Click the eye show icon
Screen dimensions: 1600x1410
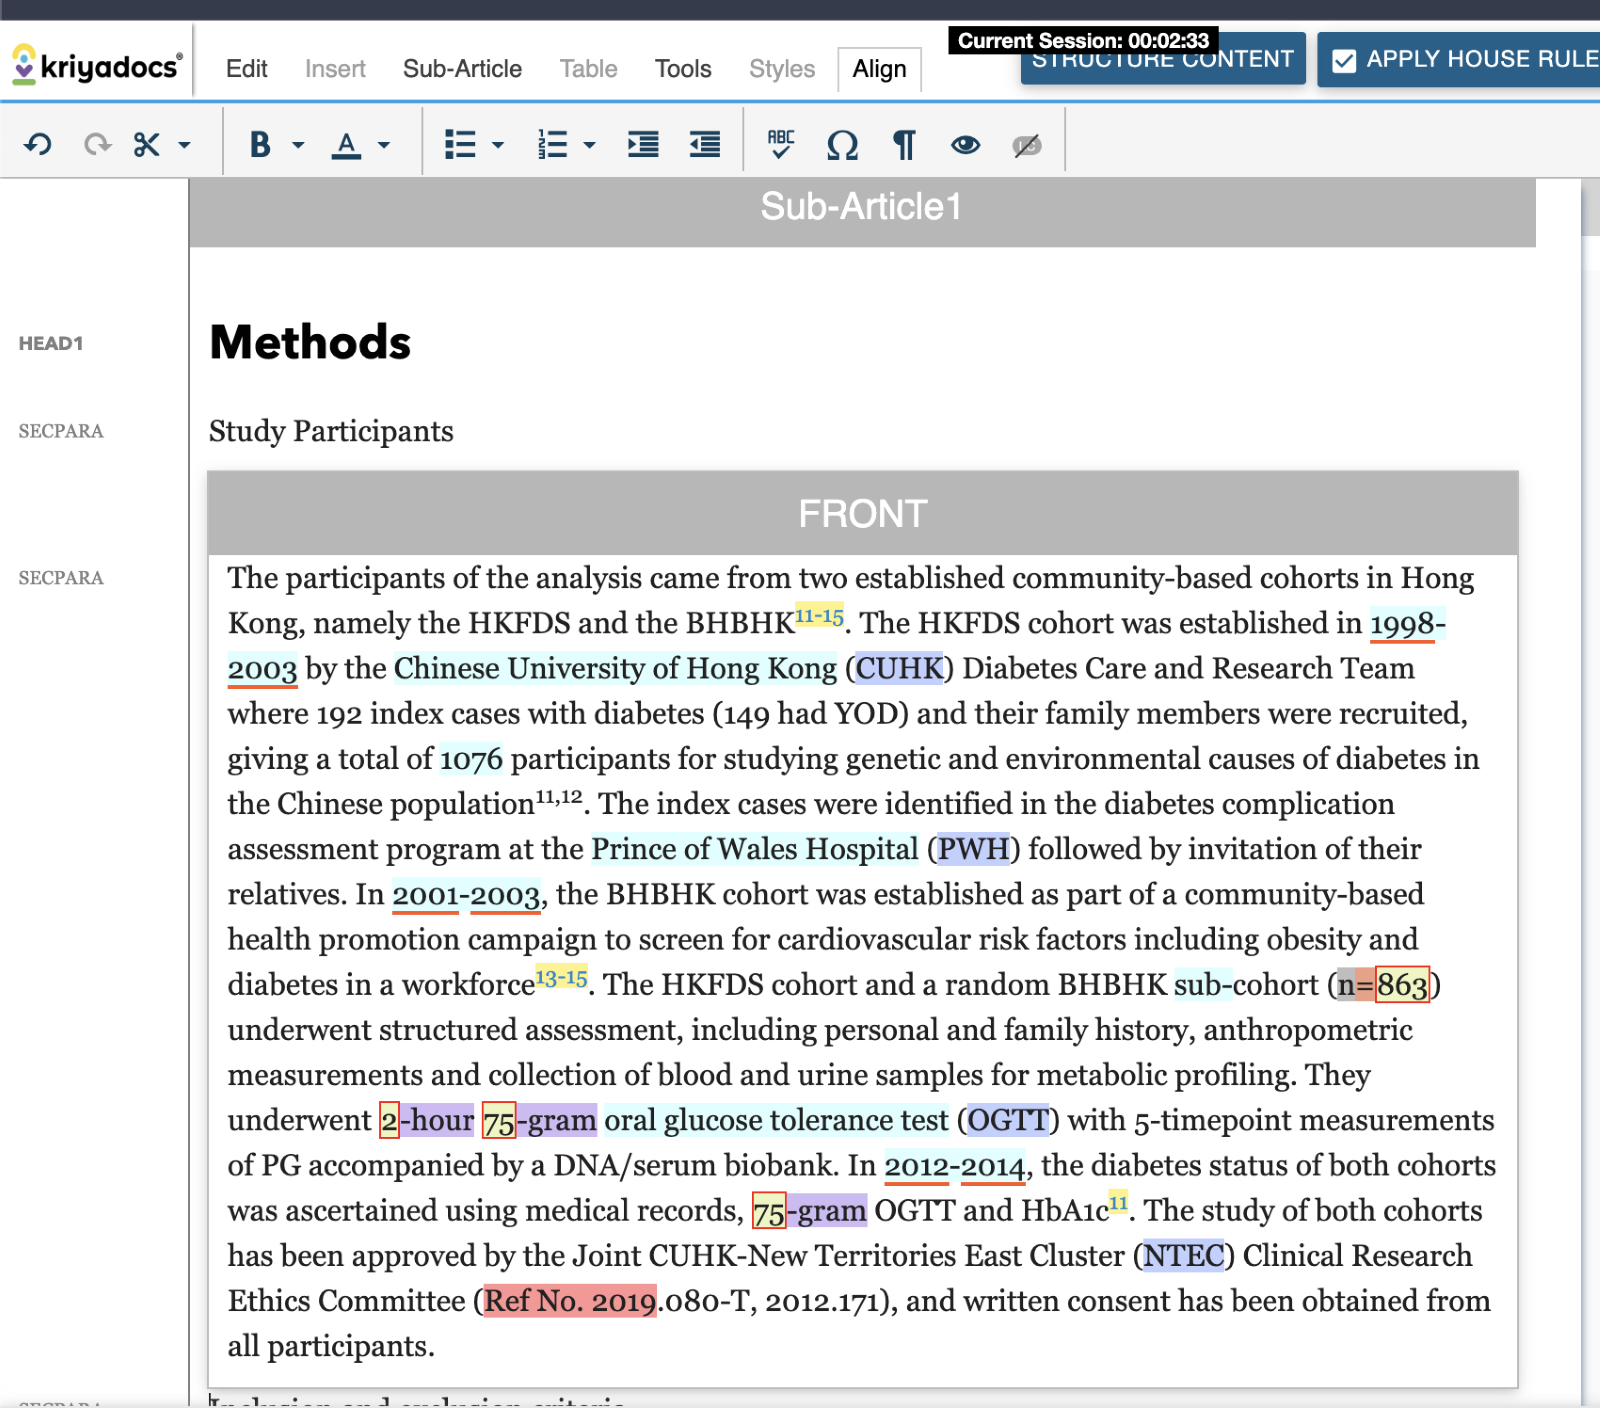pos(965,145)
